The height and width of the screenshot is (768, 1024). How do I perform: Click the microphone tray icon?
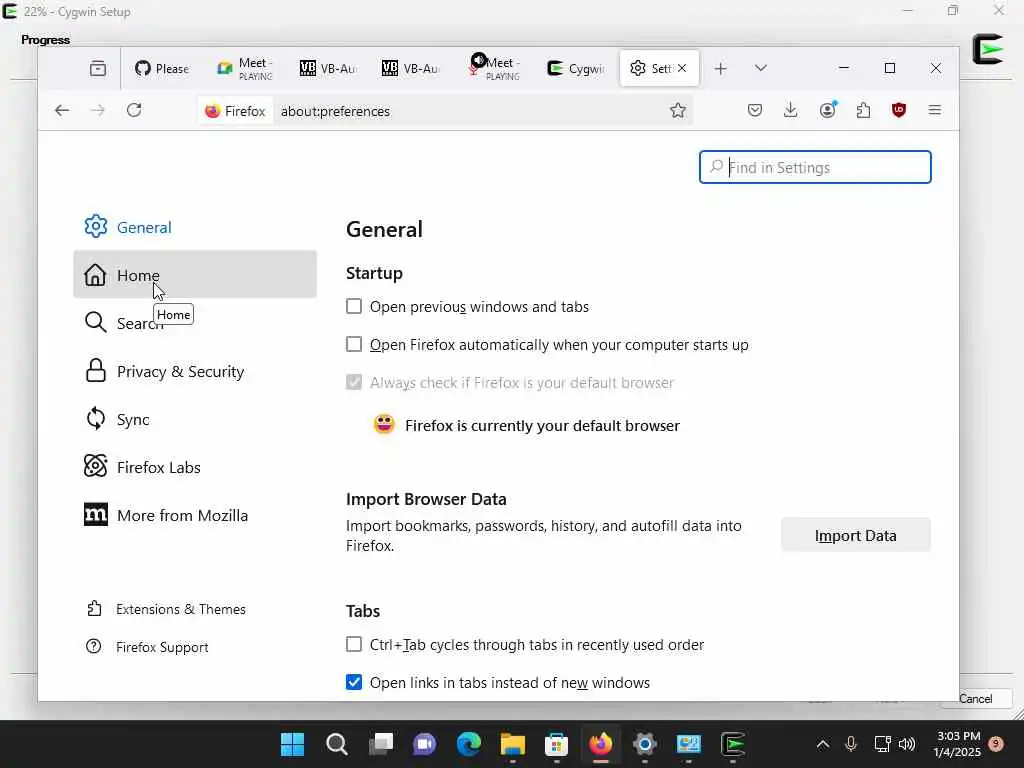point(851,743)
